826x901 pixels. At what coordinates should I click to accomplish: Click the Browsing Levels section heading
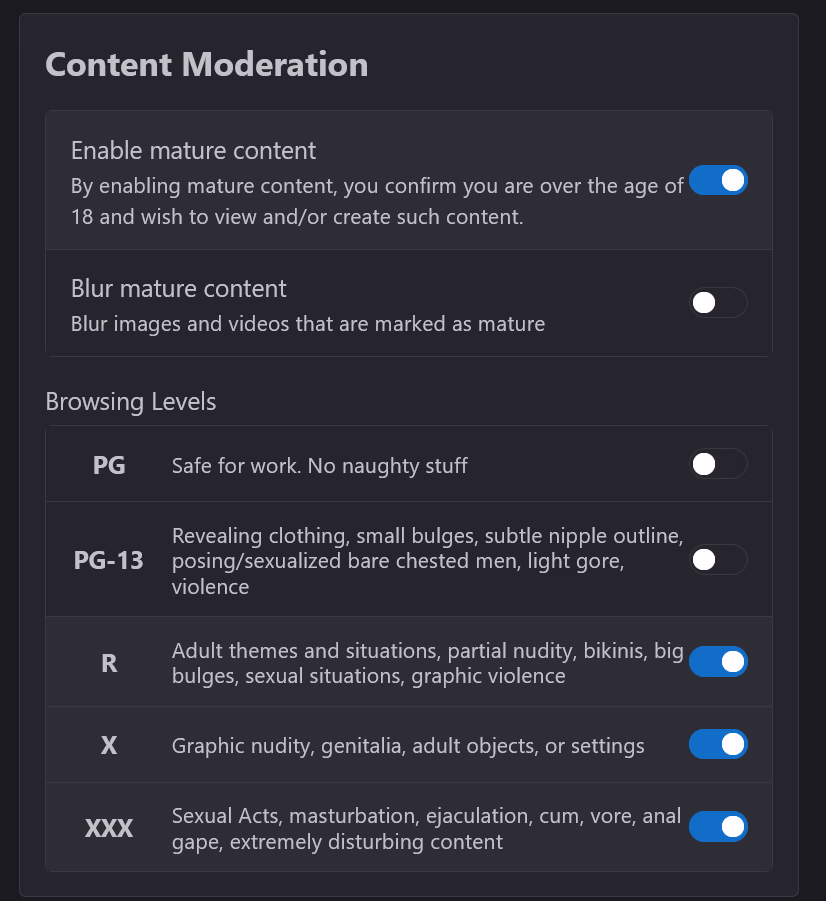pyautogui.click(x=131, y=402)
